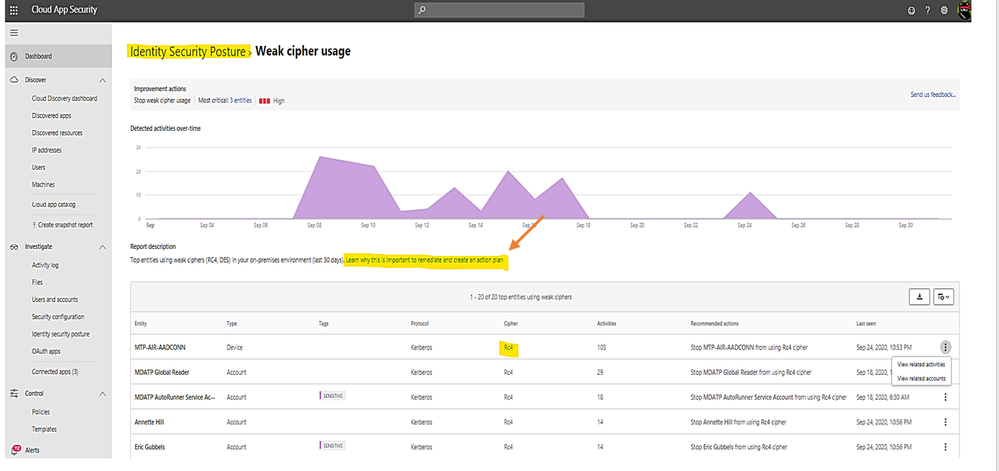The height and width of the screenshot is (471, 999).
Task: Open more options for Annette Hill row
Action: (945, 422)
